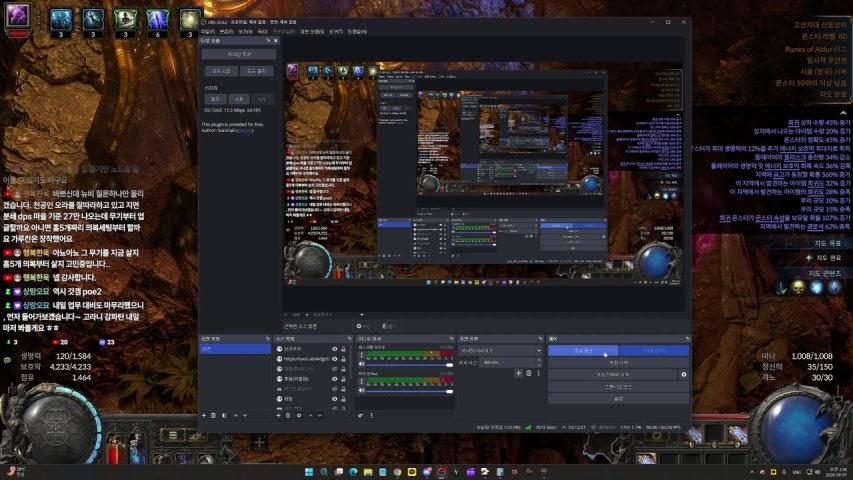This screenshot has height=480, width=853.
Task: Float the multi-output plugin dock icon
Action: [x=268, y=41]
